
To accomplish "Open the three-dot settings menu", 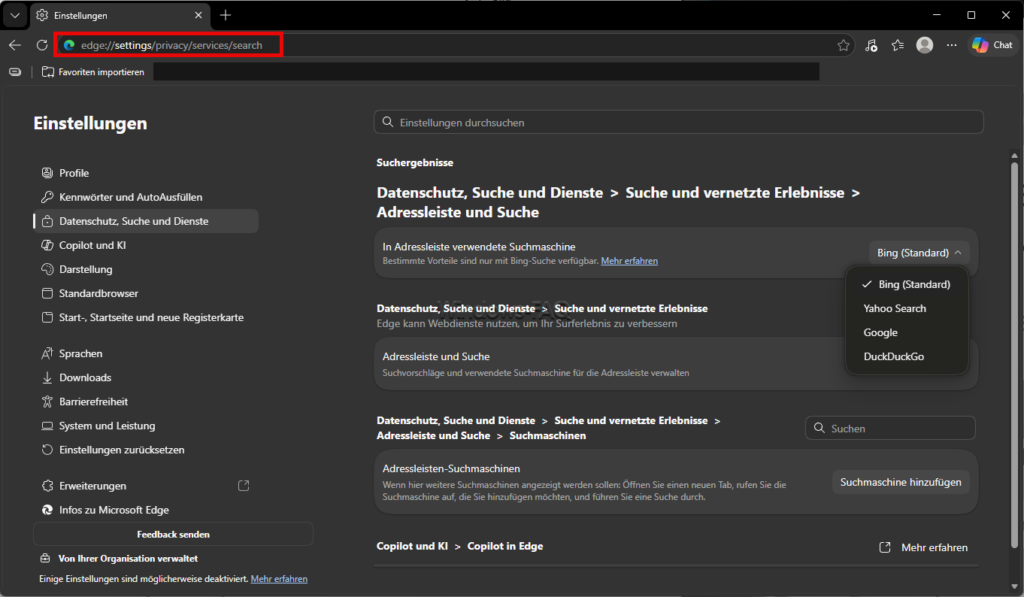I will (x=952, y=45).
